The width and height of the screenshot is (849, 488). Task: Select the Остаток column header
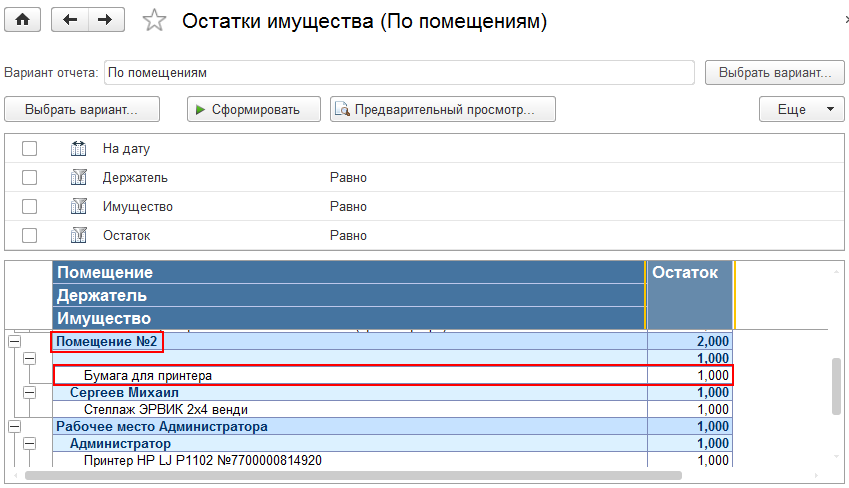click(690, 295)
